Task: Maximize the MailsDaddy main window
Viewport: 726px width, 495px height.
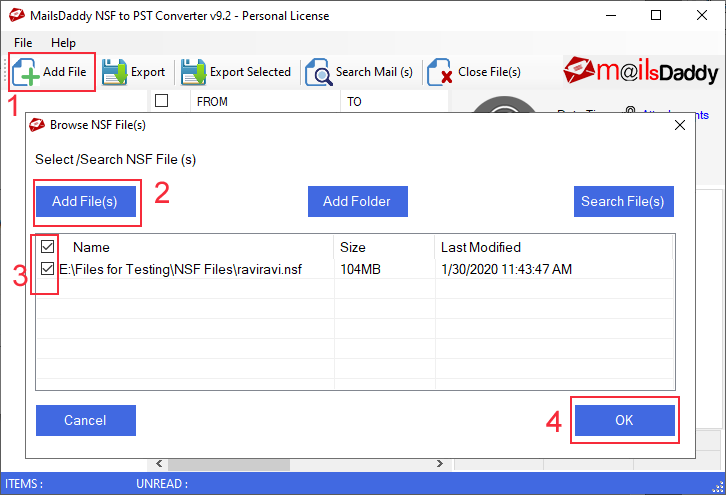Action: [x=656, y=15]
